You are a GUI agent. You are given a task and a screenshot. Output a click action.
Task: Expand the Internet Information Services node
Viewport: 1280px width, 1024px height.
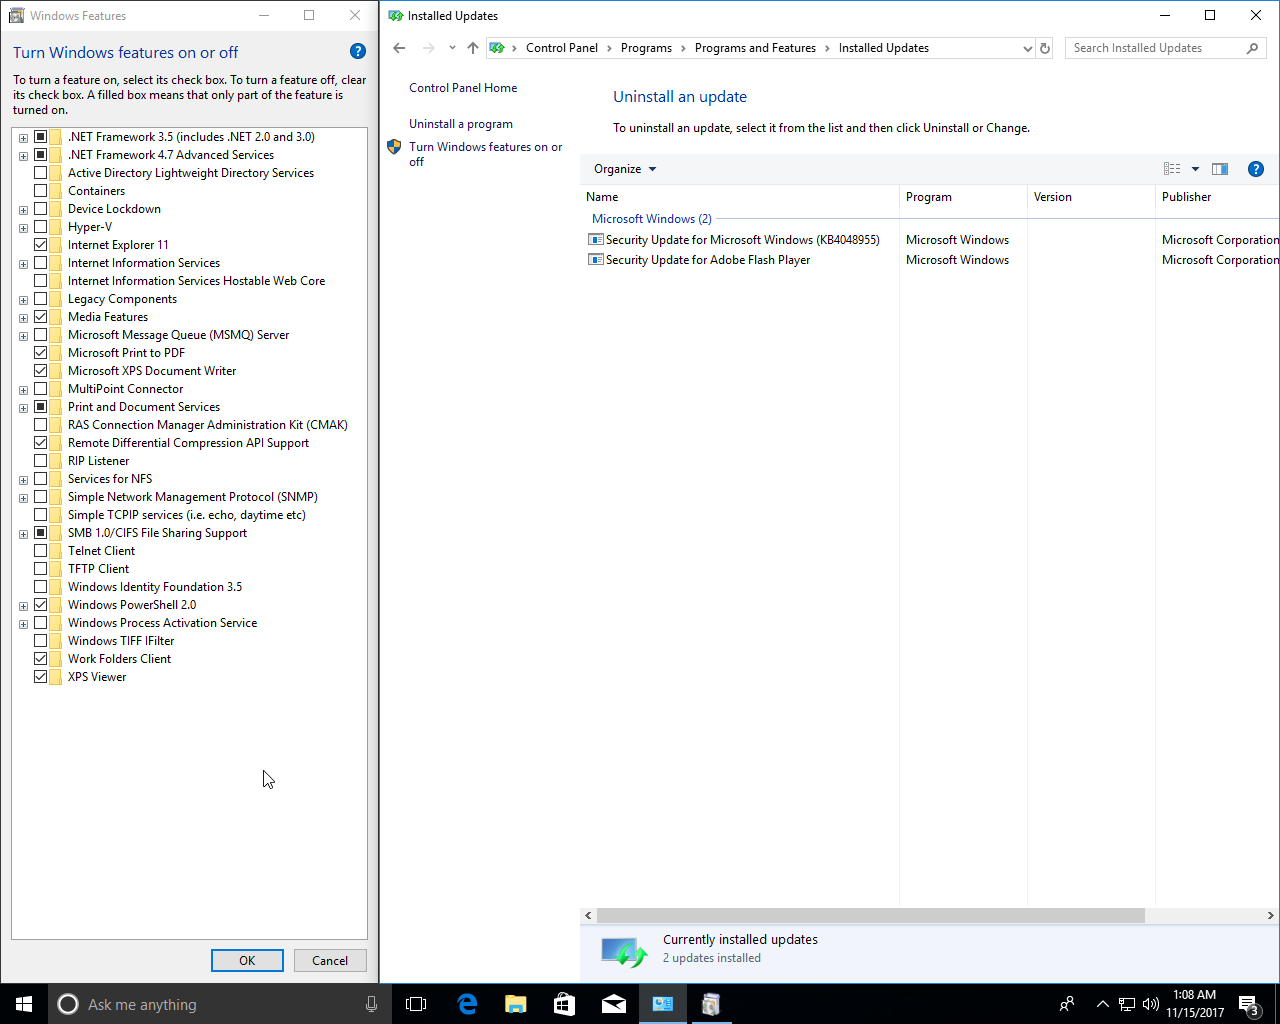coord(23,263)
